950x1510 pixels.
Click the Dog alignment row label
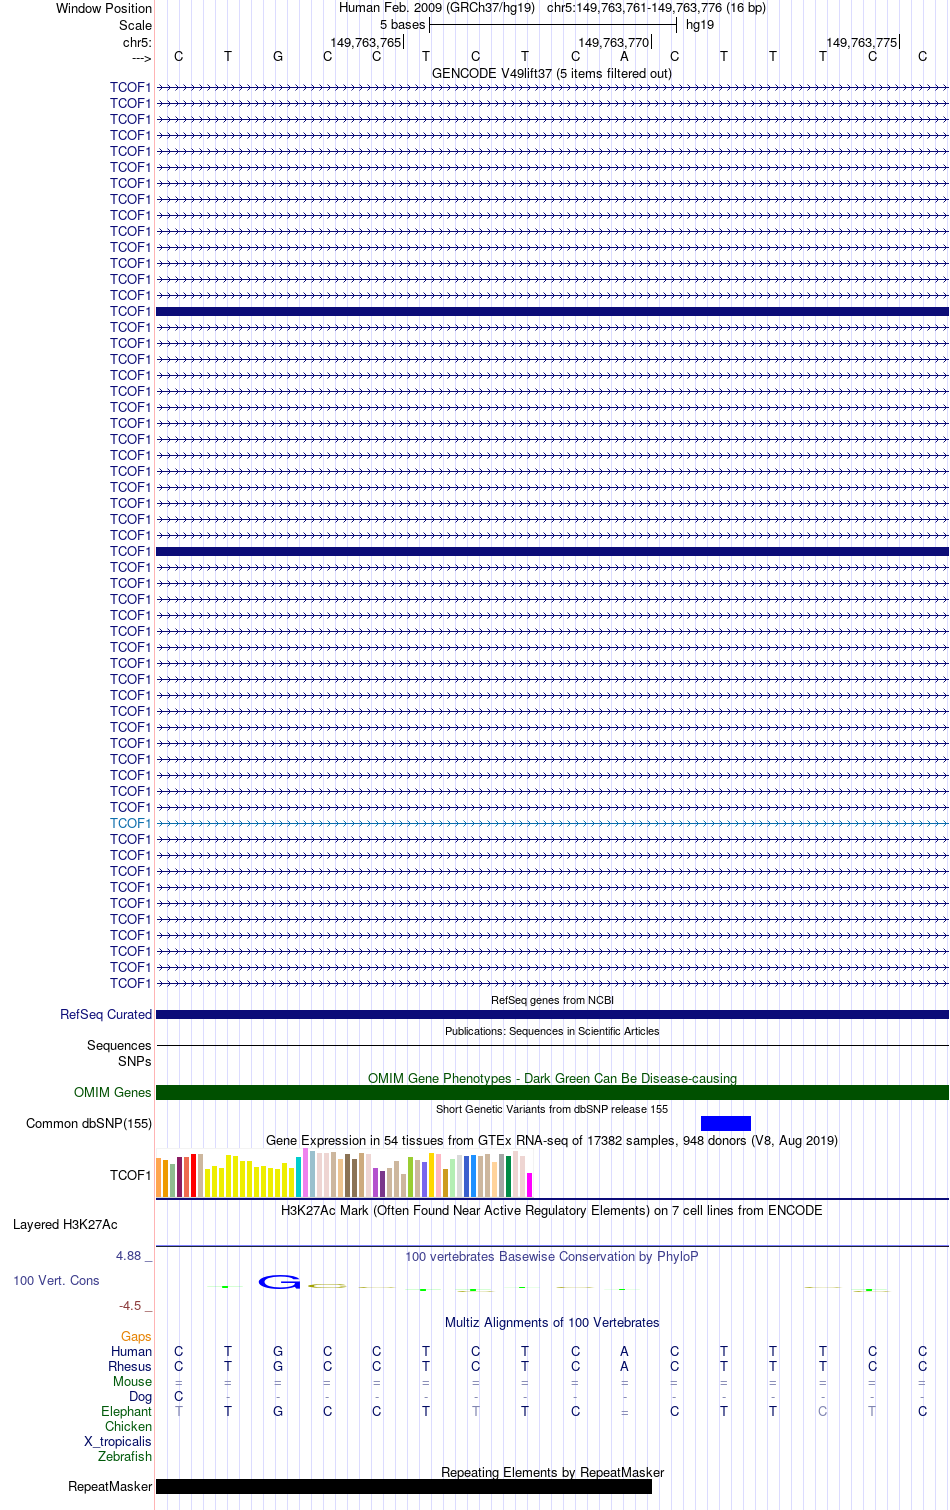pos(140,1396)
